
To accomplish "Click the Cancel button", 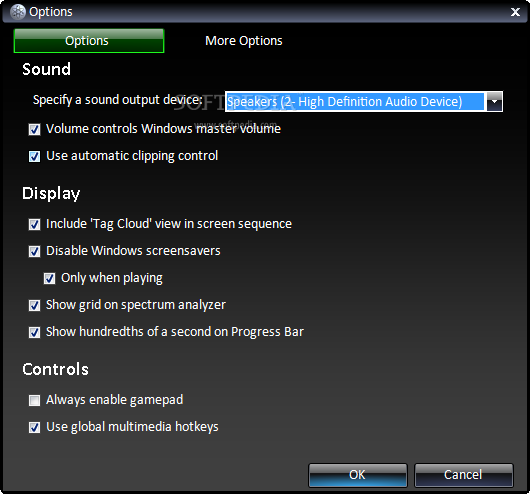I will coord(463,475).
